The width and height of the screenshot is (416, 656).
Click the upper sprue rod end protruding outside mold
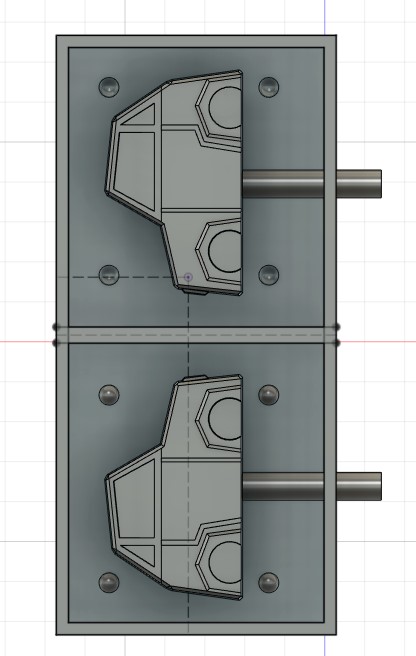pyautogui.click(x=359, y=184)
